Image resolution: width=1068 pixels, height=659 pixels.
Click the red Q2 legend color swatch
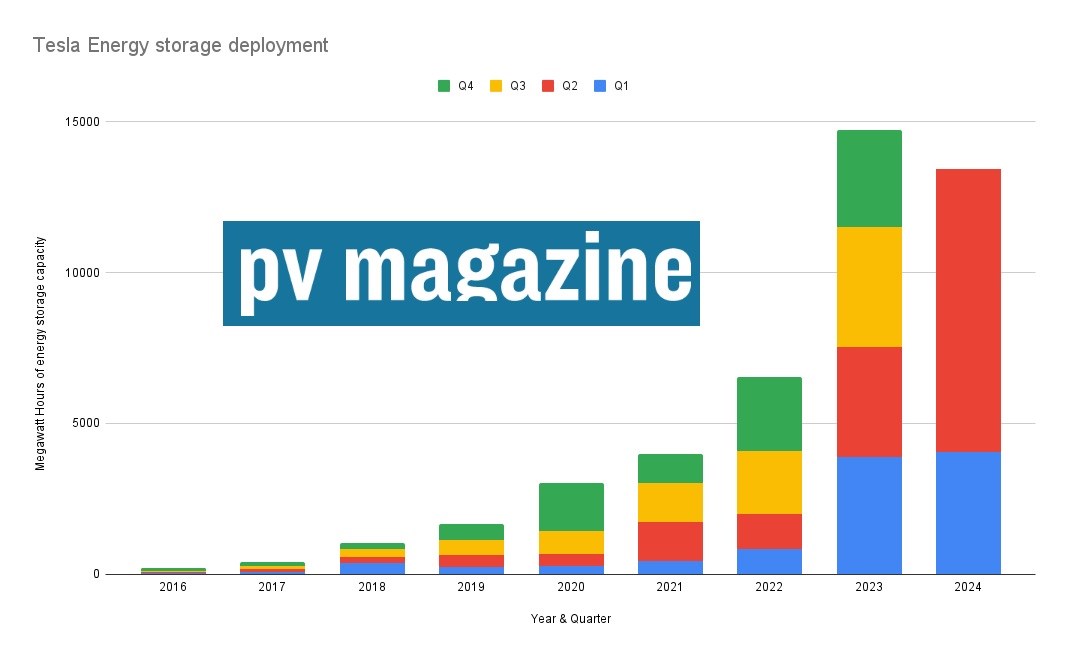pyautogui.click(x=548, y=86)
